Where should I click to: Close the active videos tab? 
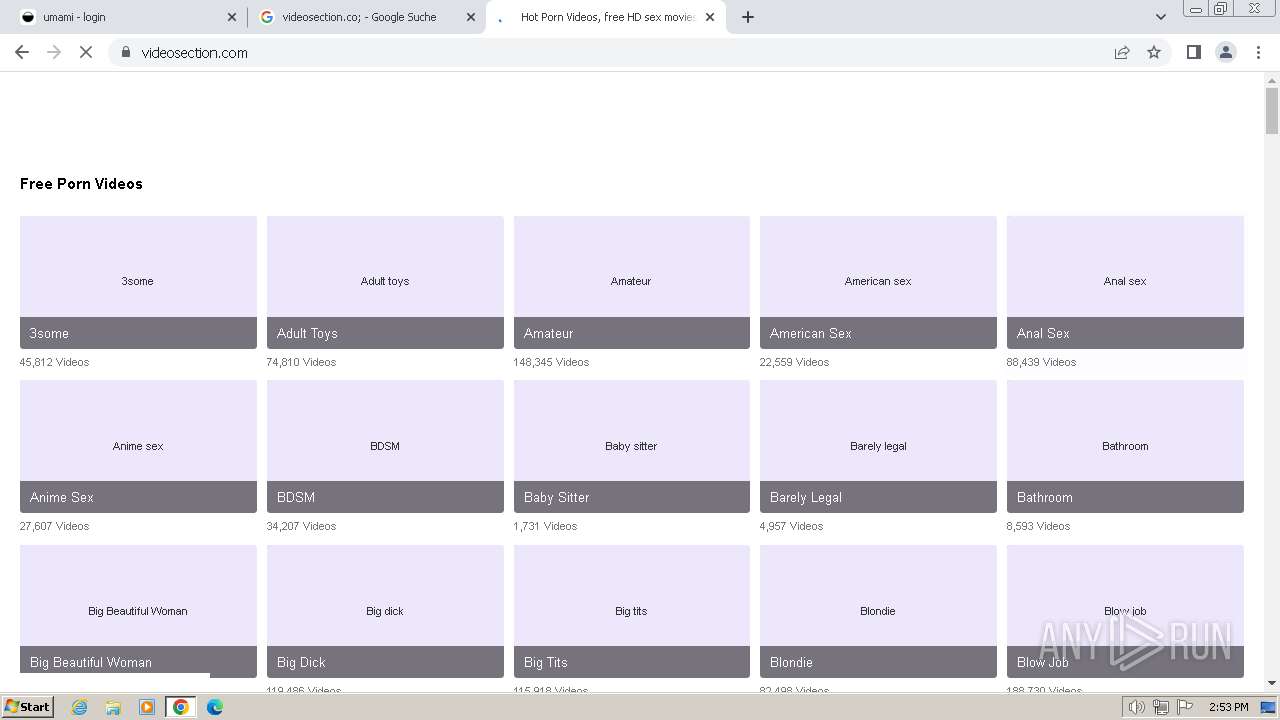click(710, 17)
